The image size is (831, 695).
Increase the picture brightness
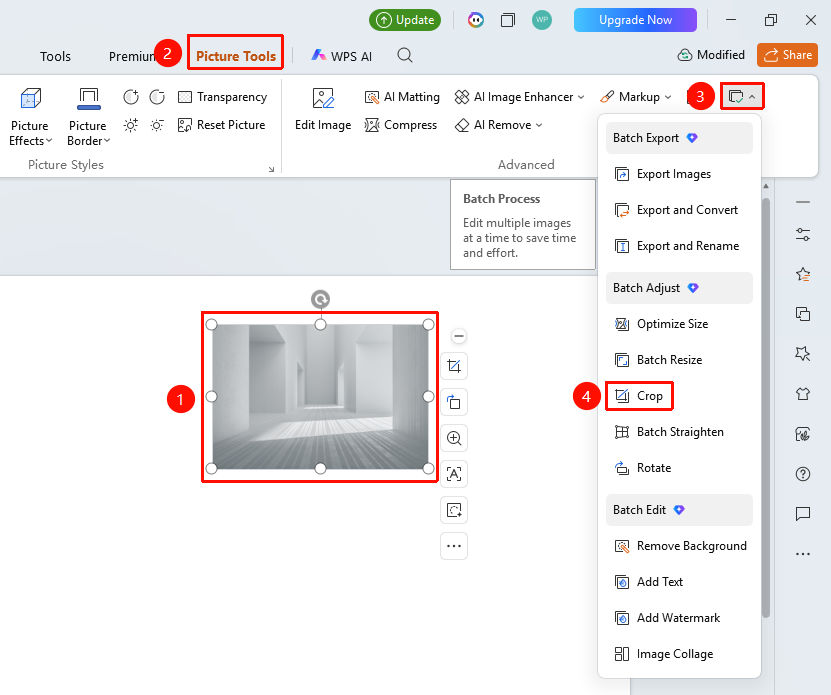(x=131, y=125)
